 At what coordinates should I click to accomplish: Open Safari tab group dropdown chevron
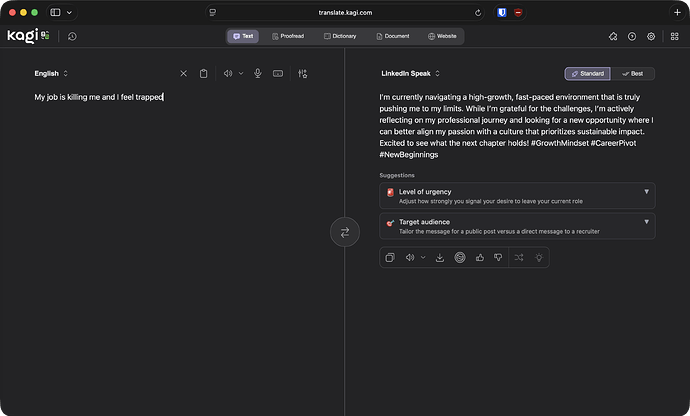tap(69, 12)
